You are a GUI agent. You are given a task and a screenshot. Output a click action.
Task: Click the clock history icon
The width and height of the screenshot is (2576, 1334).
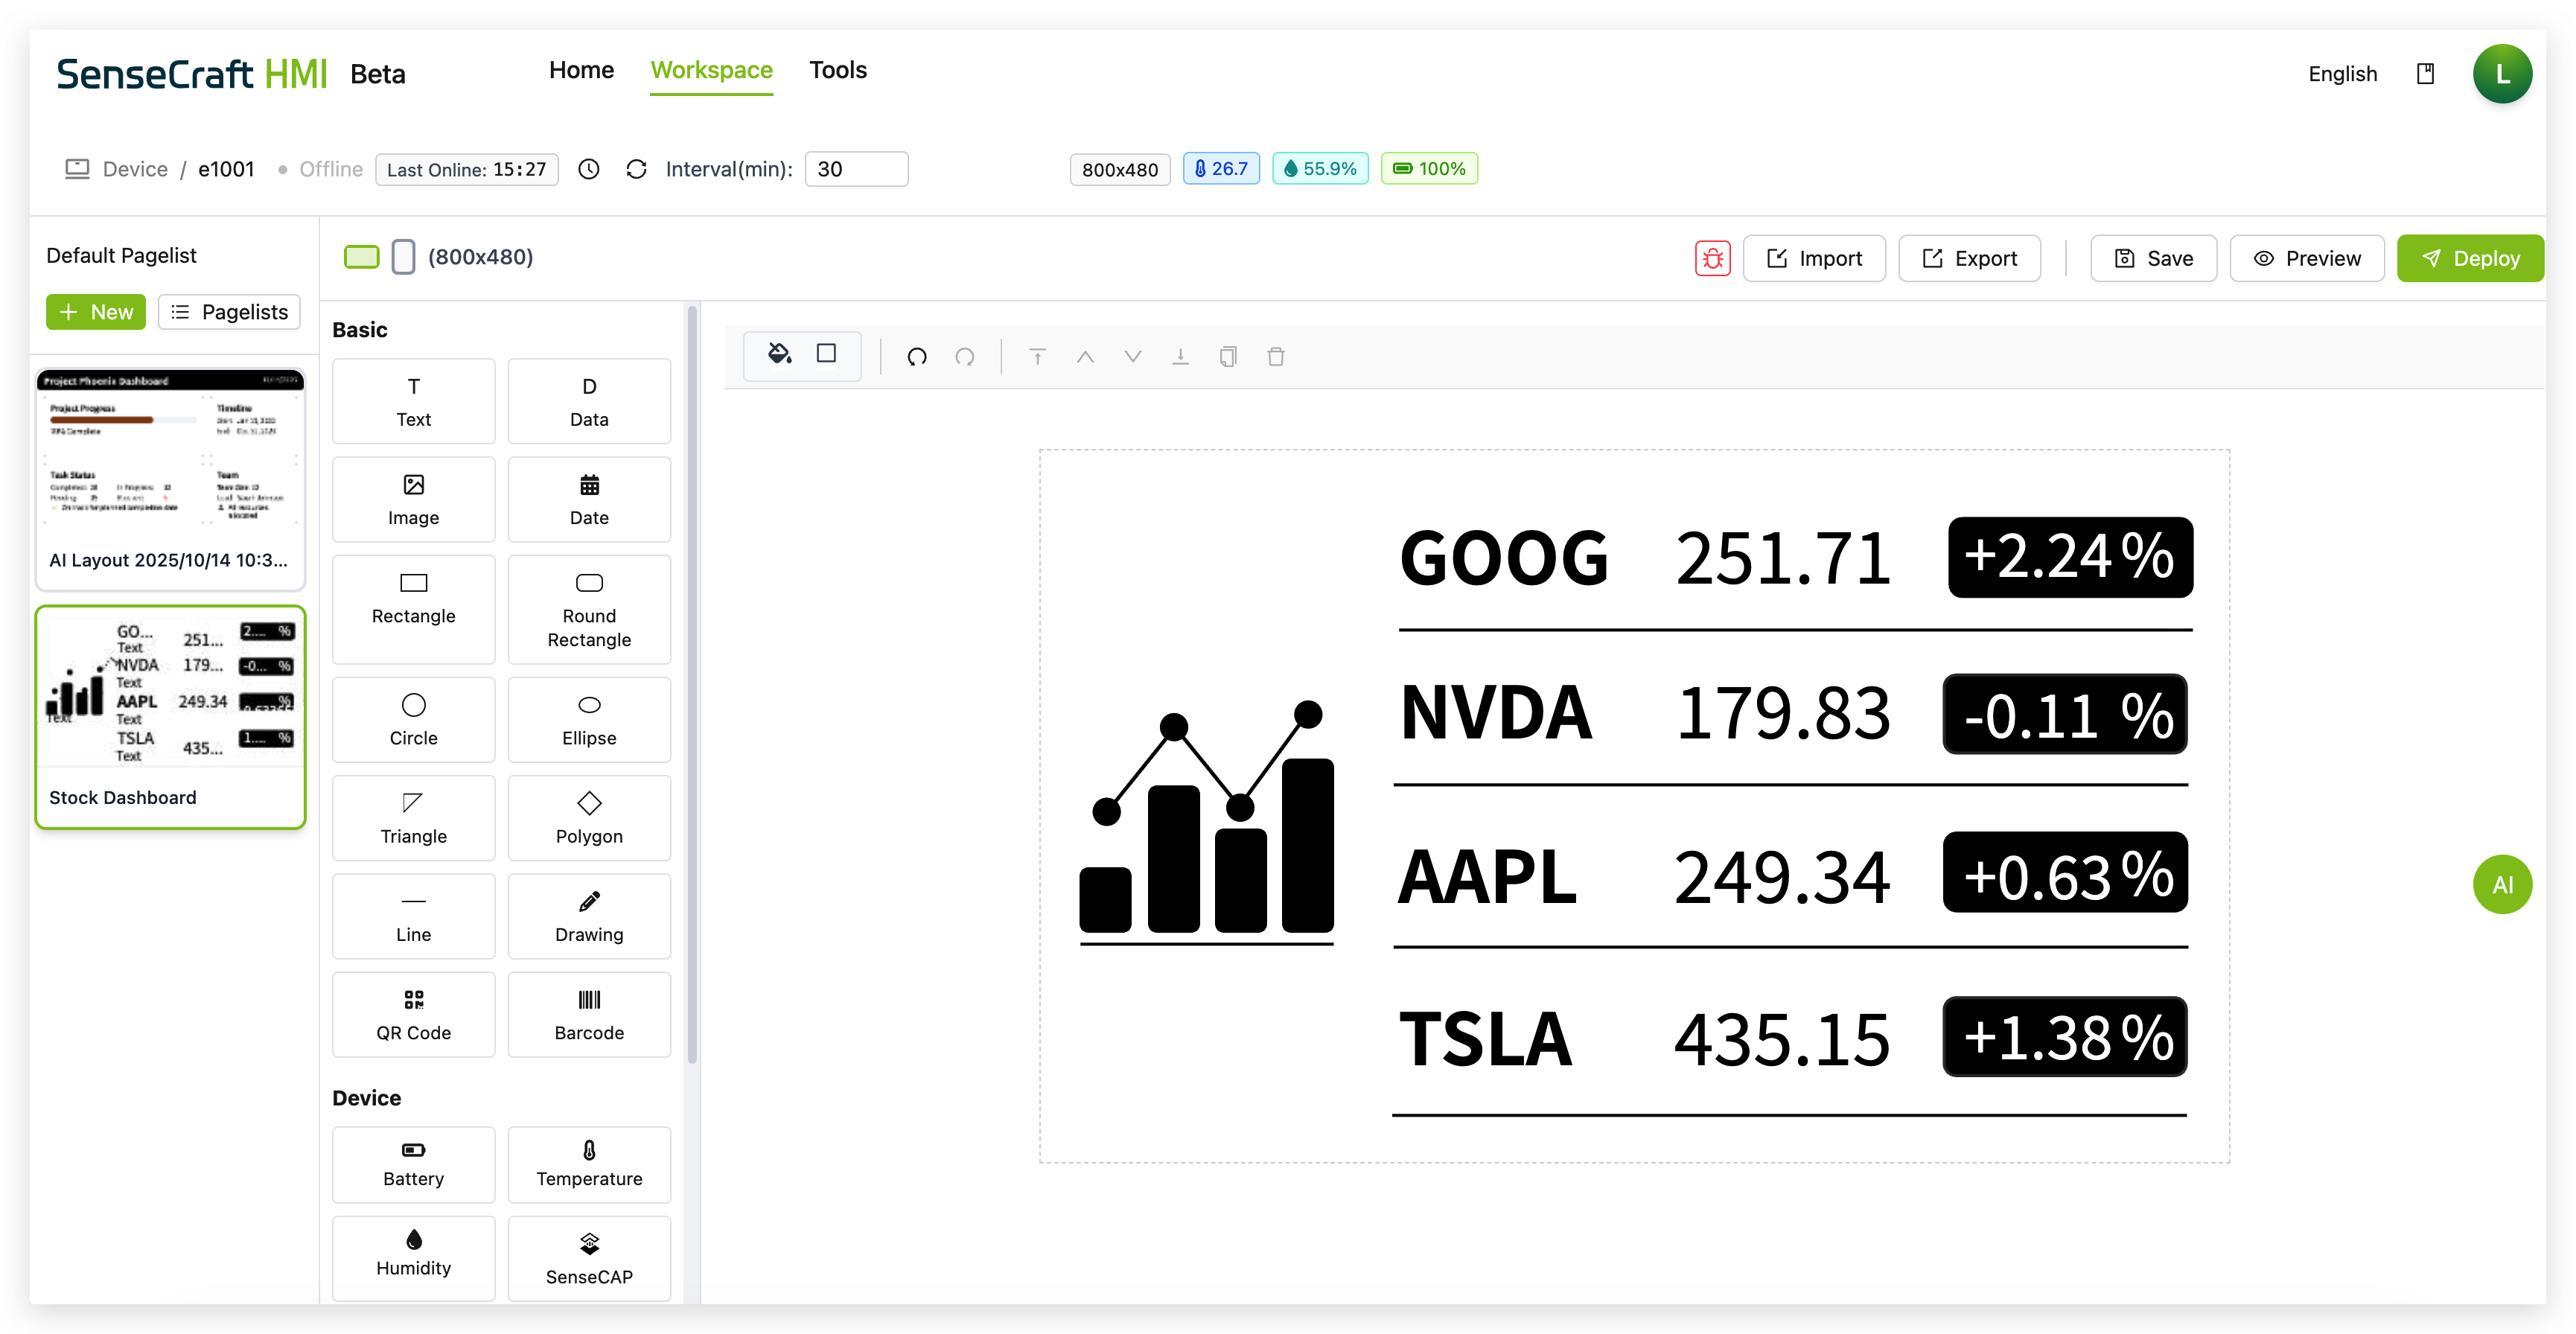(589, 169)
